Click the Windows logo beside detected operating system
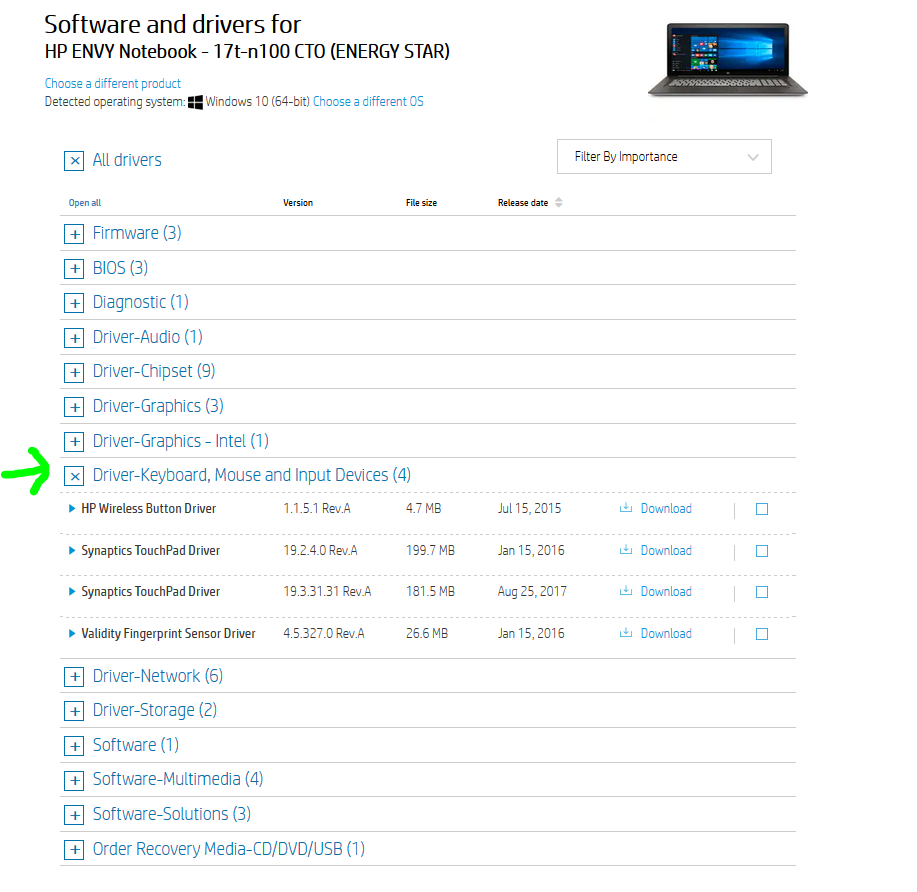 pyautogui.click(x=196, y=101)
